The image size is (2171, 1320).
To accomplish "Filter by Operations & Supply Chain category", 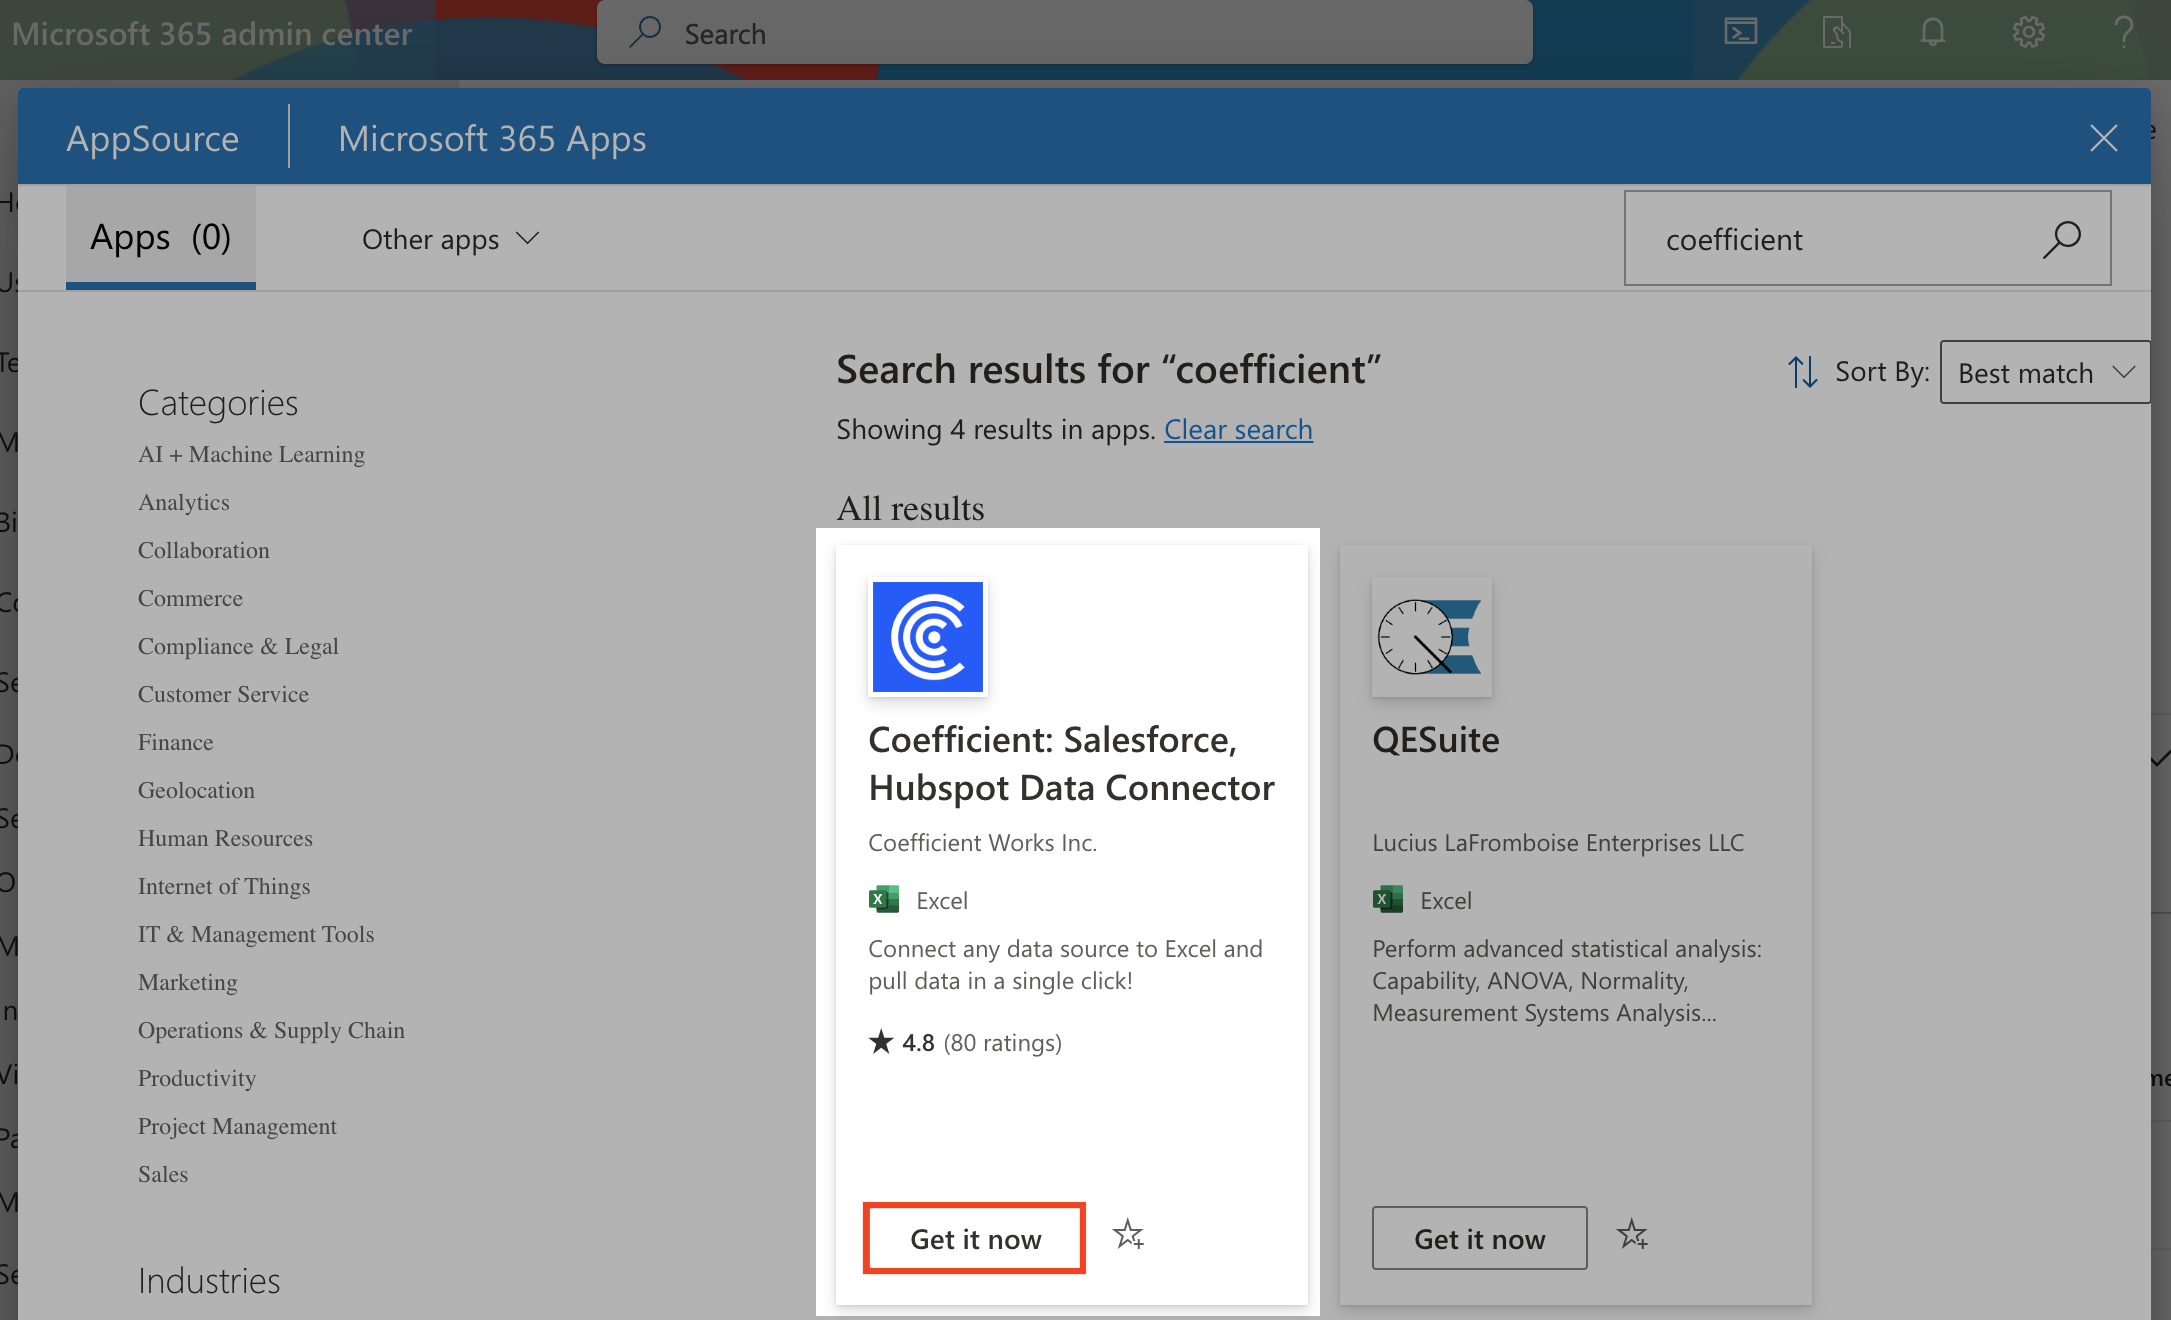I will click(x=271, y=1030).
